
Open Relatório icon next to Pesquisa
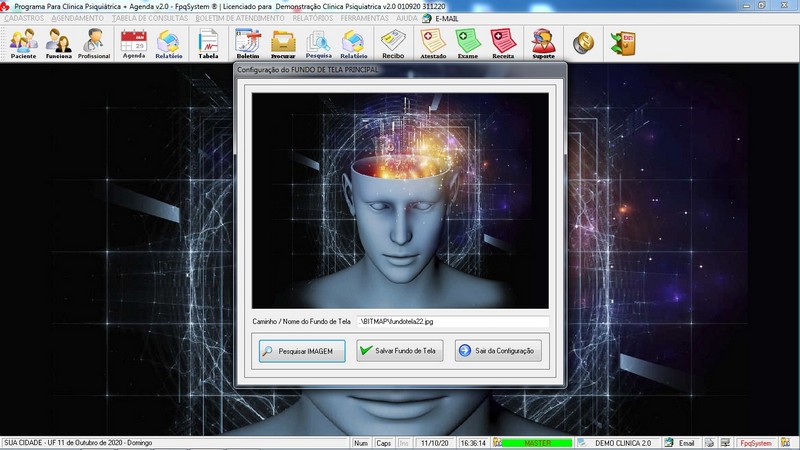[x=354, y=44]
